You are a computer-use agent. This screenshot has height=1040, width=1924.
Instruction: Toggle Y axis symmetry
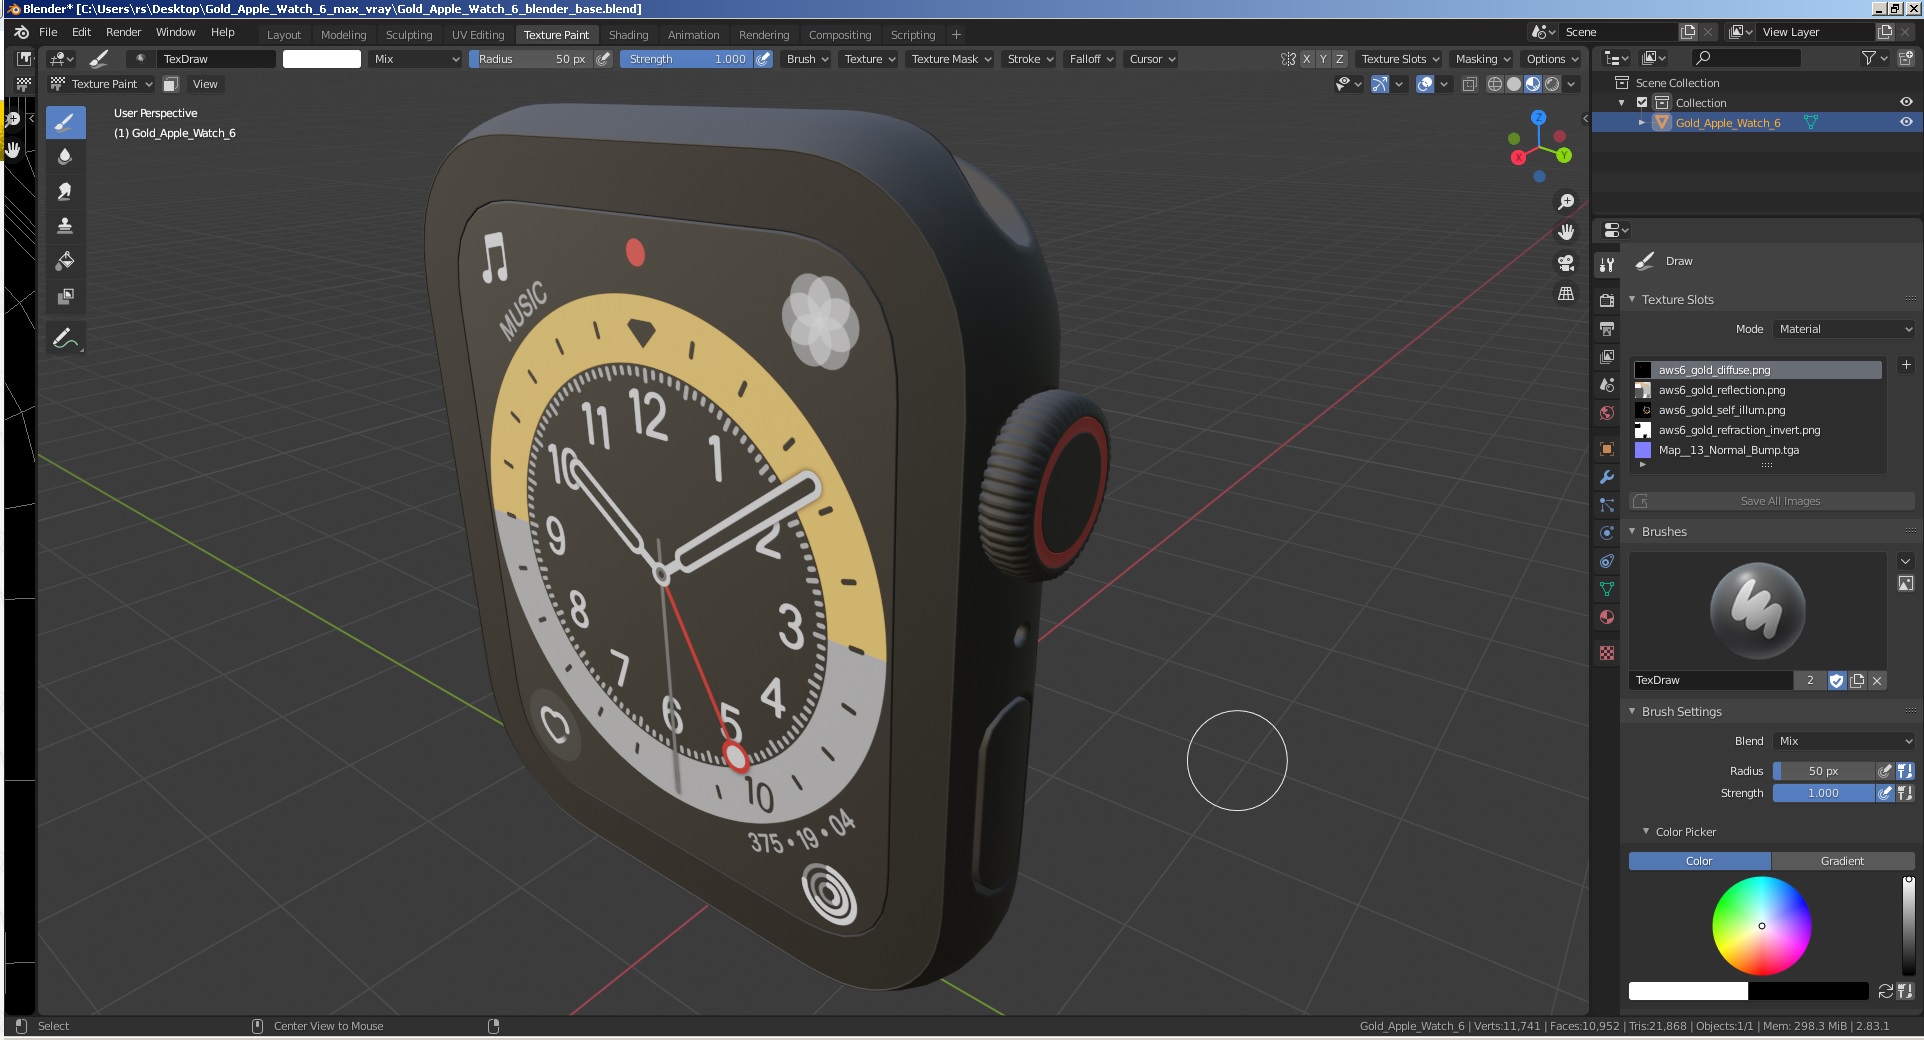click(1323, 59)
